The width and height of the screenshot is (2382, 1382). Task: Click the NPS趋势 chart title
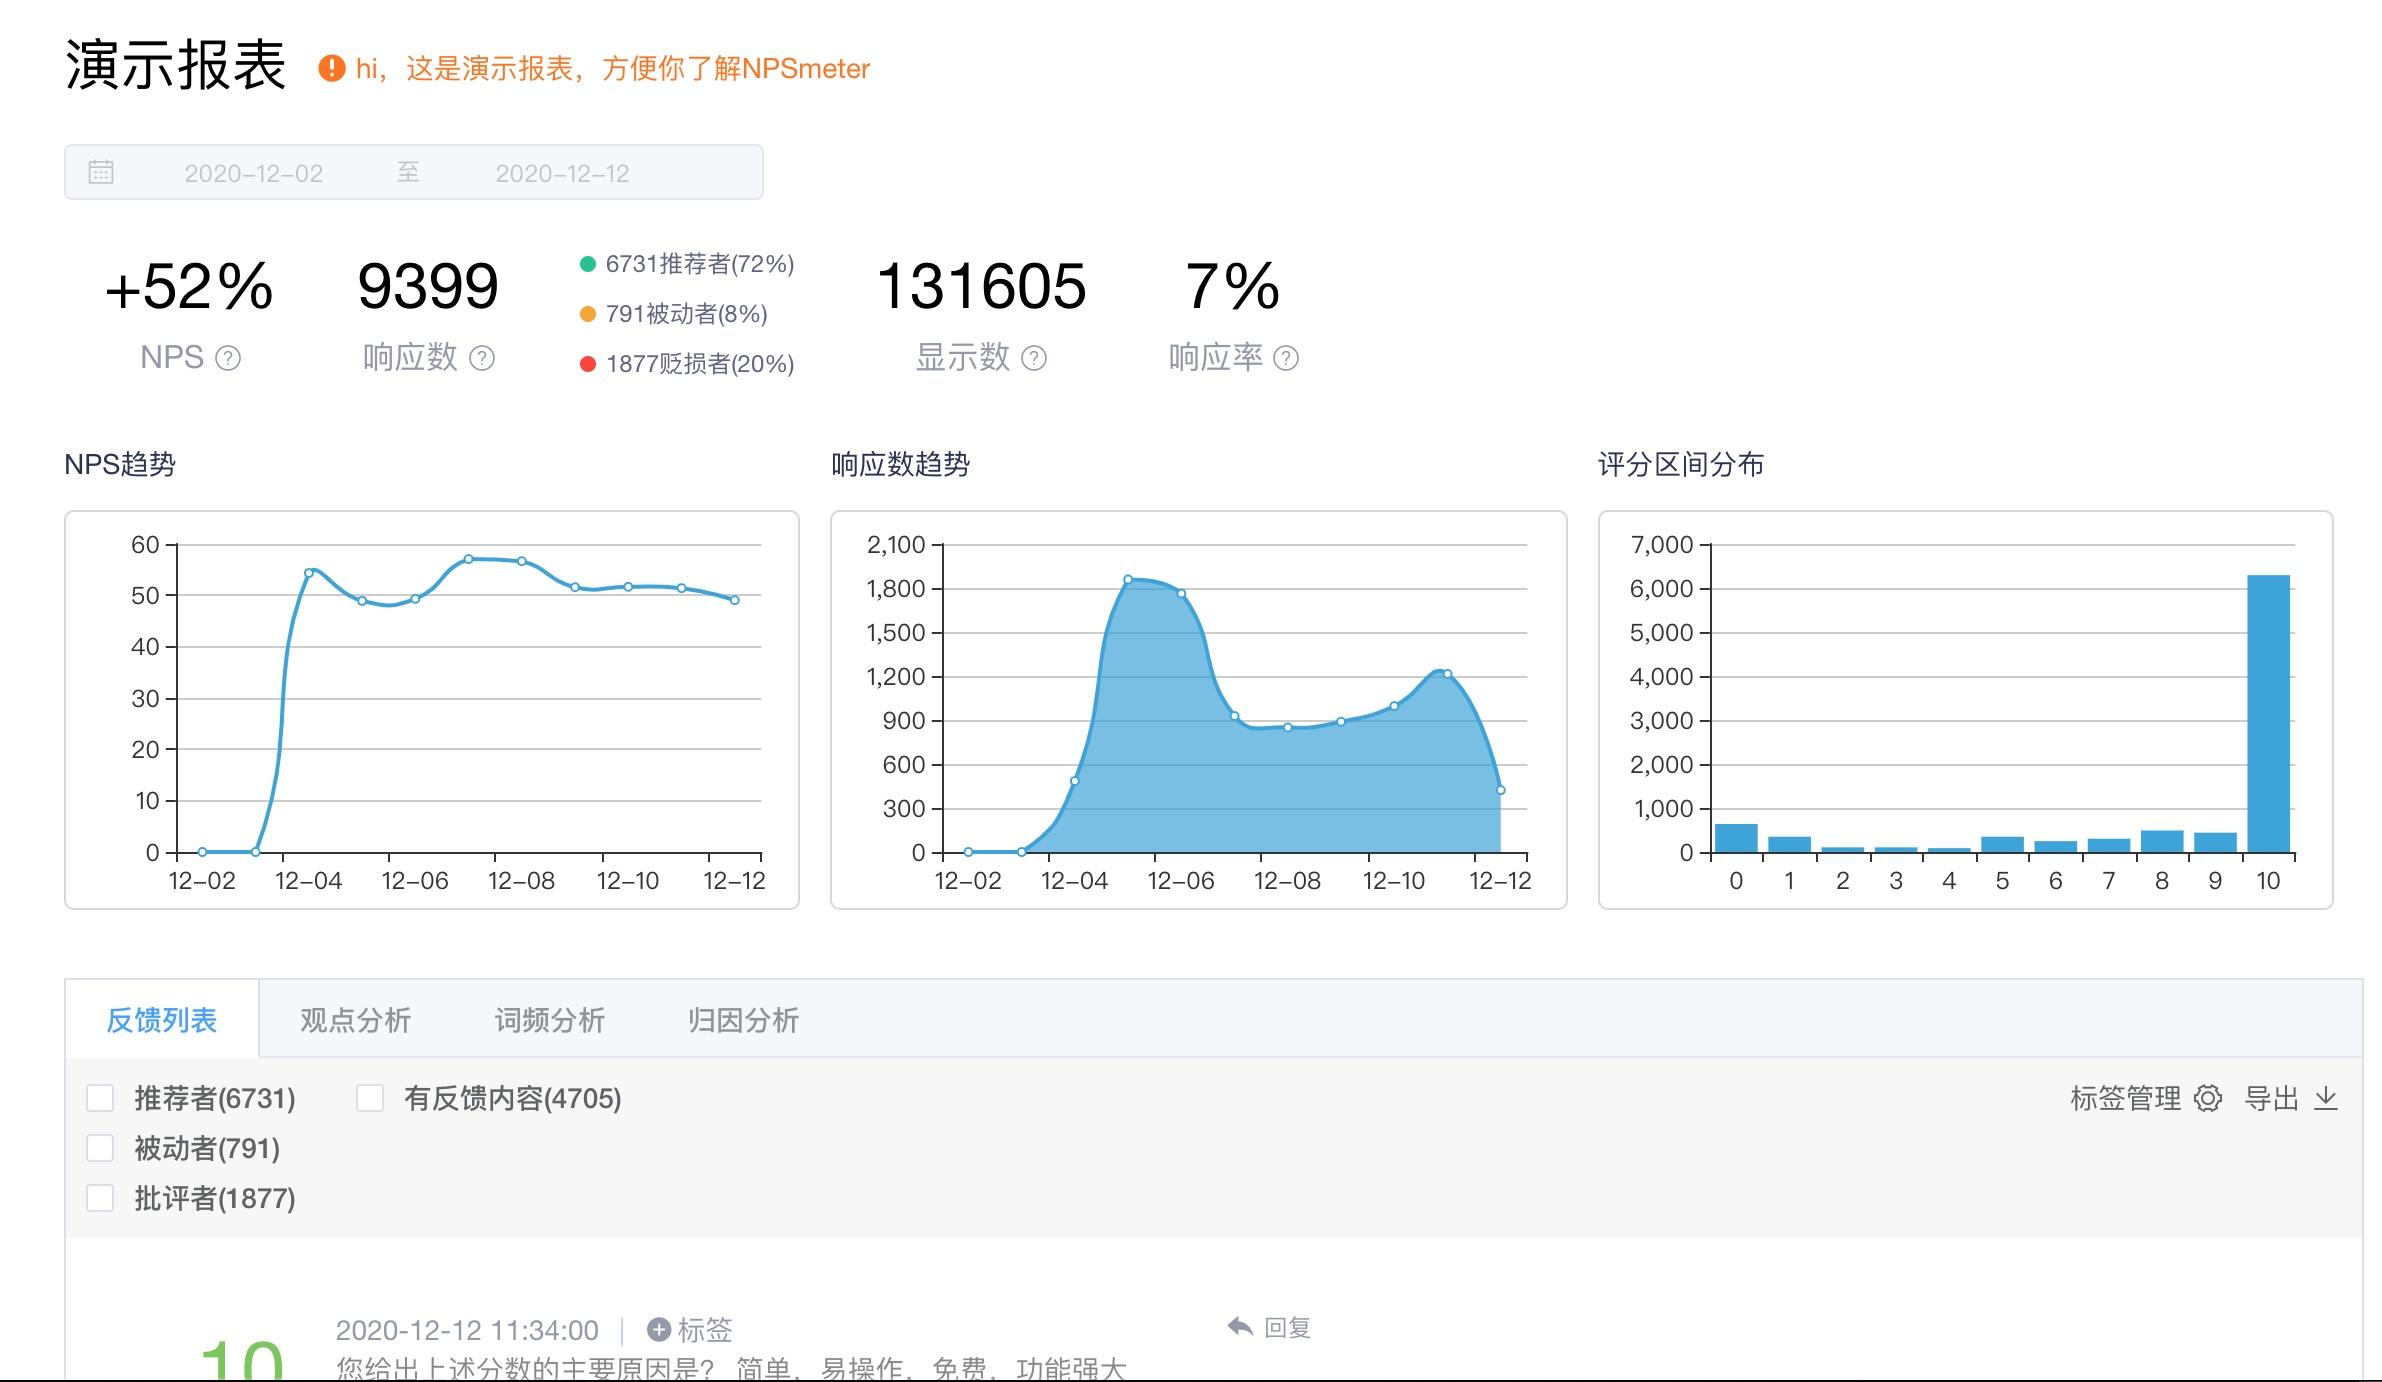120,464
